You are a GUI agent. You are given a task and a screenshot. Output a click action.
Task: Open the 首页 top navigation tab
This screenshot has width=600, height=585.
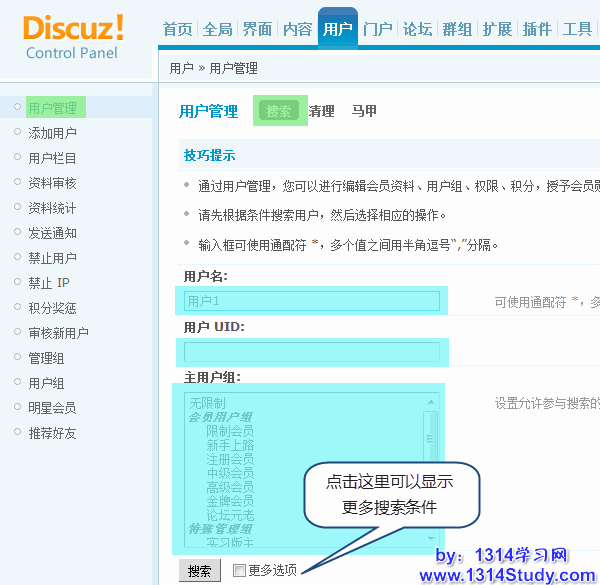tap(178, 29)
